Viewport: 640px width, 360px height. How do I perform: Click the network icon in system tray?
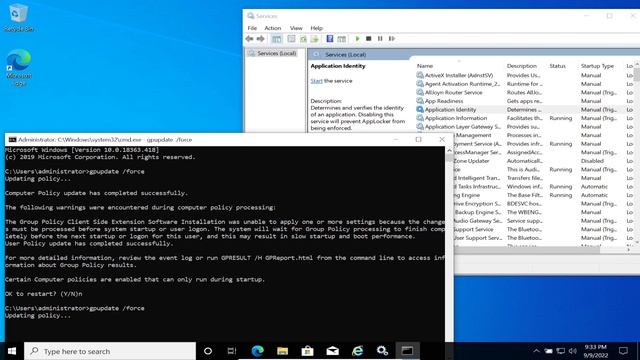[561, 351]
